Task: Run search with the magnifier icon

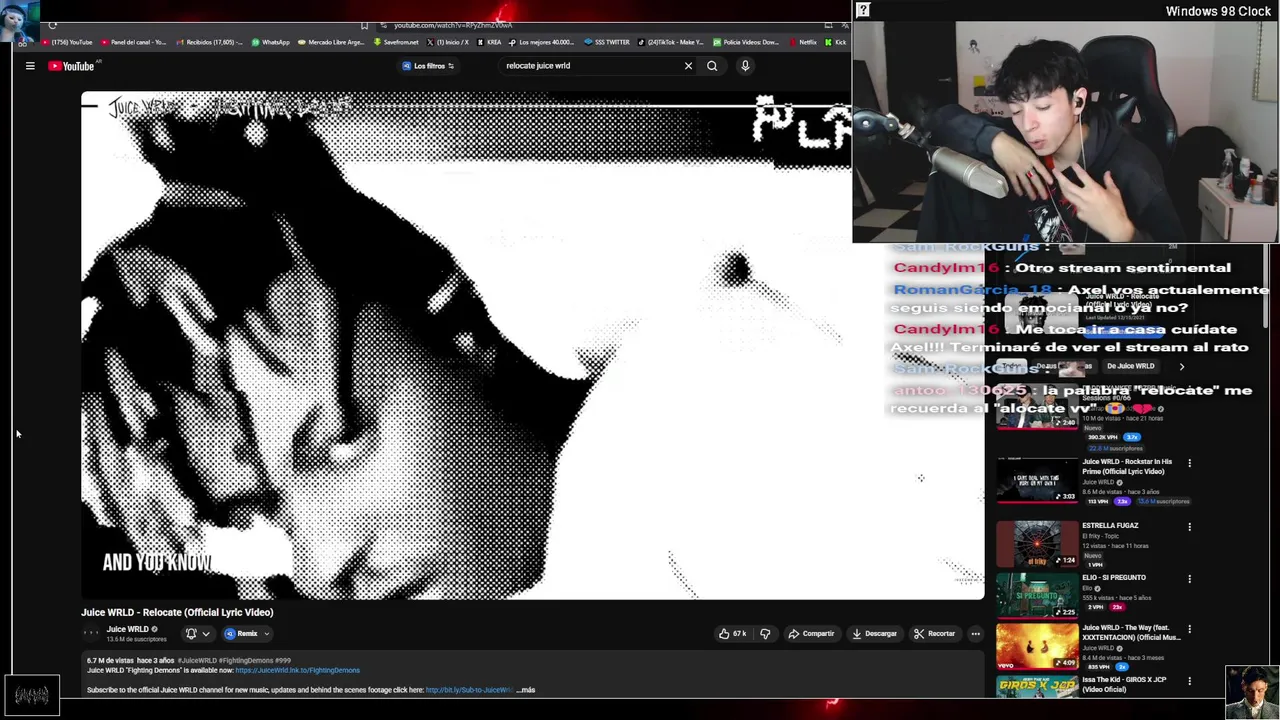Action: [x=712, y=66]
